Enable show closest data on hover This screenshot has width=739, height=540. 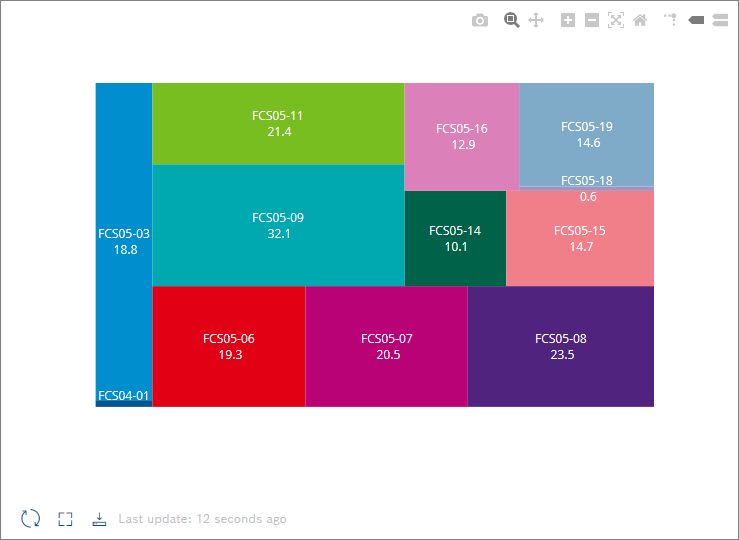pyautogui.click(x=696, y=20)
